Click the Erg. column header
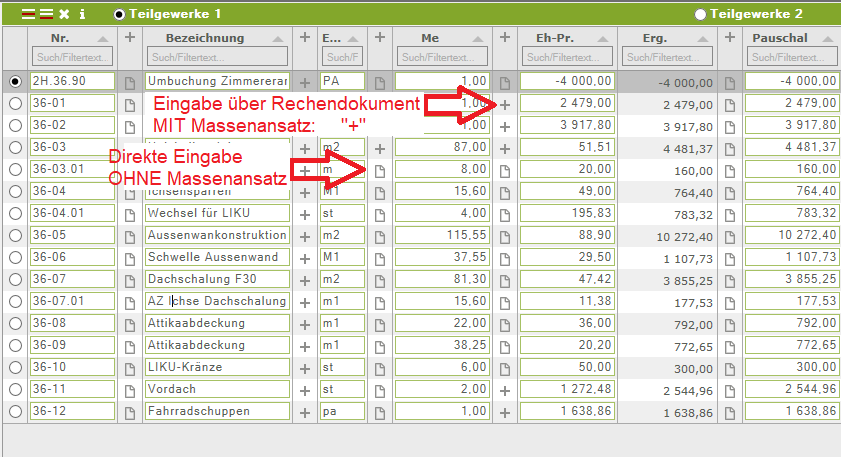Screen dimensions: 841x457 click(660, 38)
